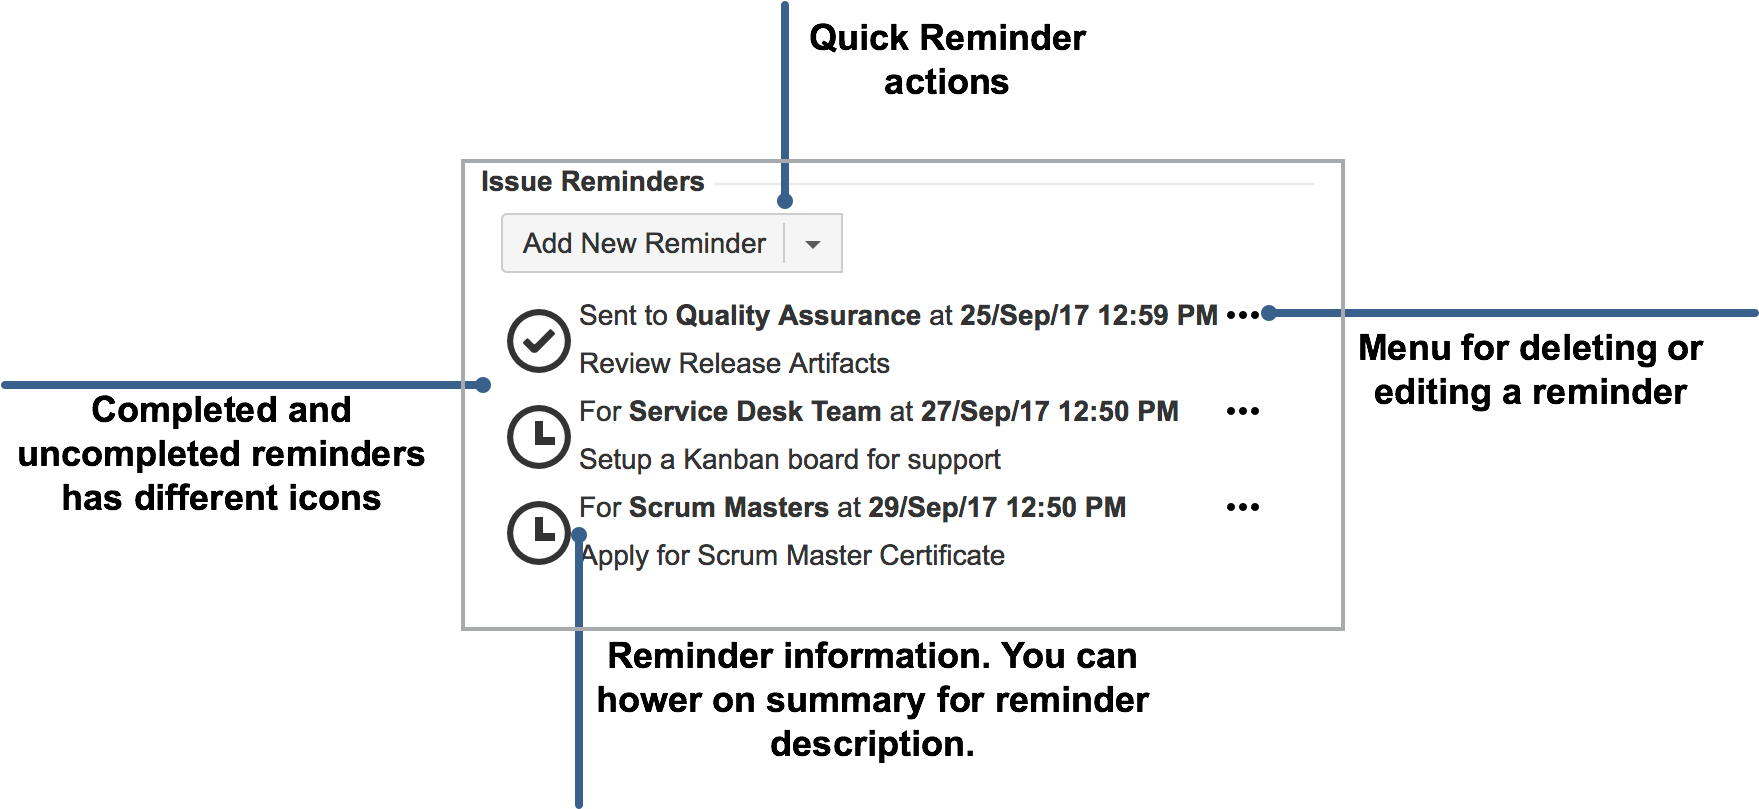Click the checkmark icon on the Quality Assurance reminder
The width and height of the screenshot is (1759, 809).
[x=539, y=340]
